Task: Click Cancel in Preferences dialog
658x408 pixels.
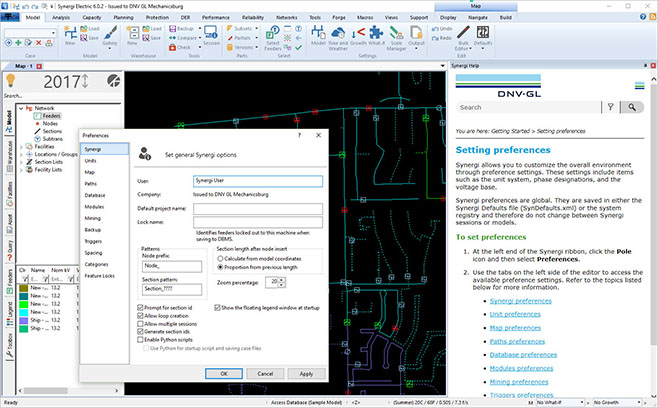Action: (265, 374)
